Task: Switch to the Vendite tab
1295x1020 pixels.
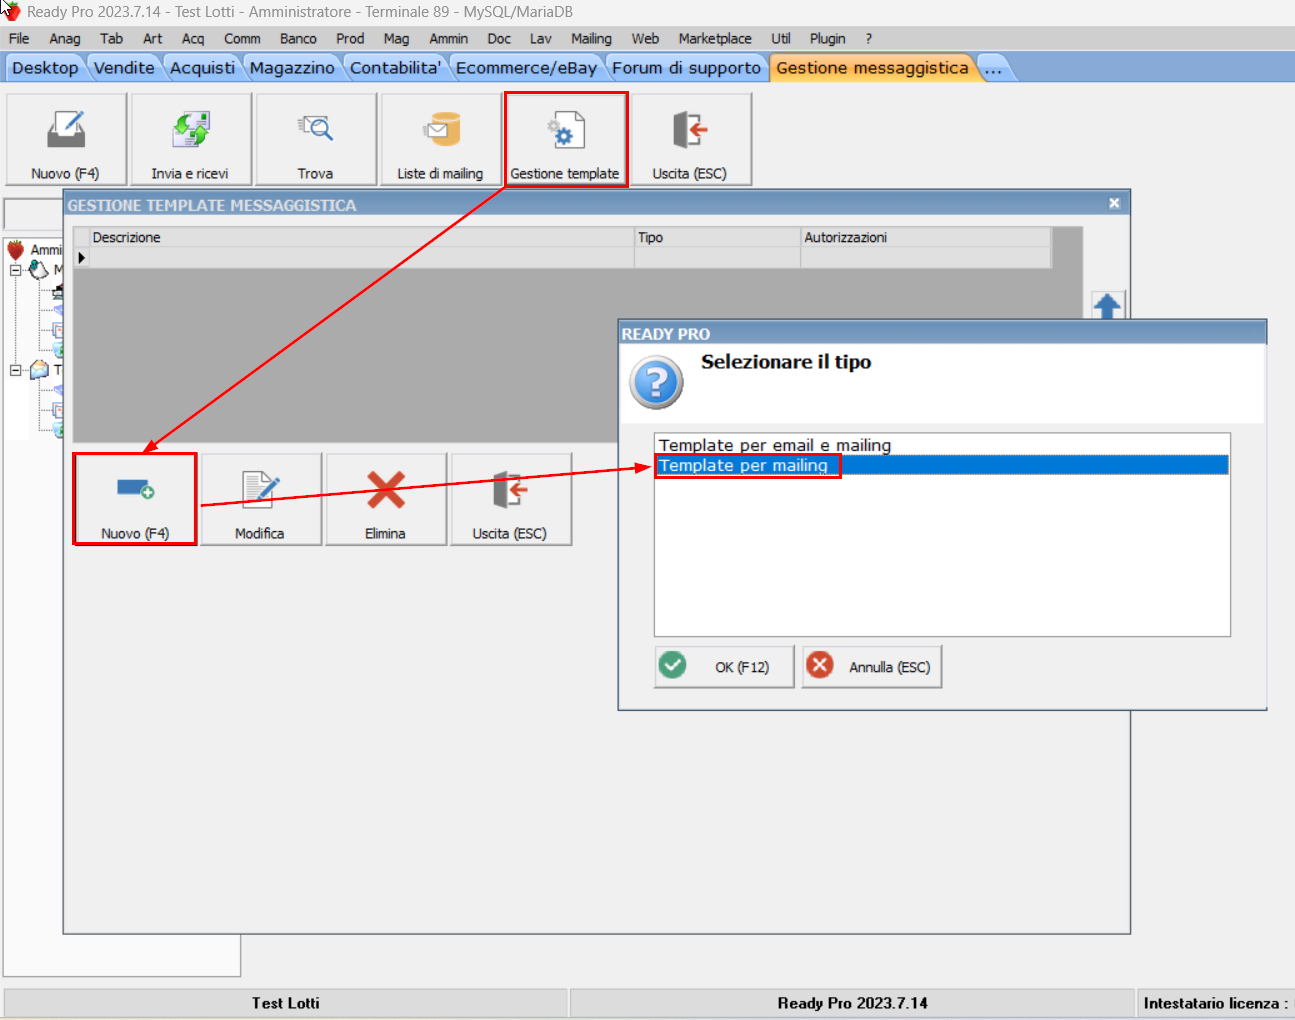Action: 124,68
